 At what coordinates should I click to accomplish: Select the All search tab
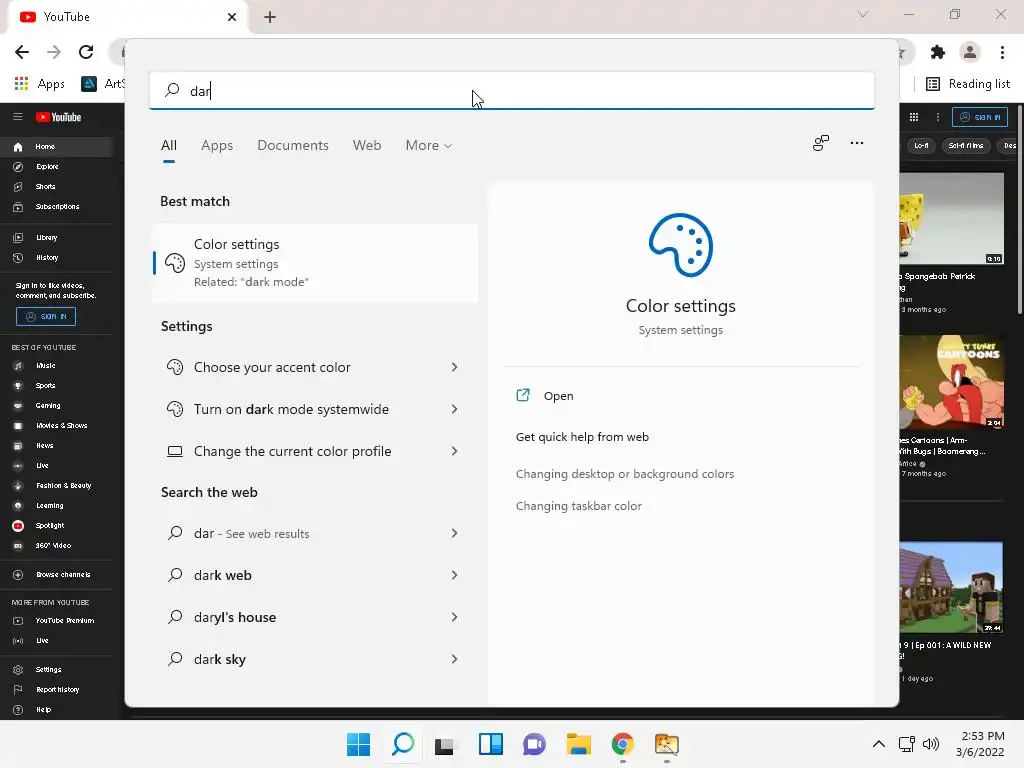[168, 146]
